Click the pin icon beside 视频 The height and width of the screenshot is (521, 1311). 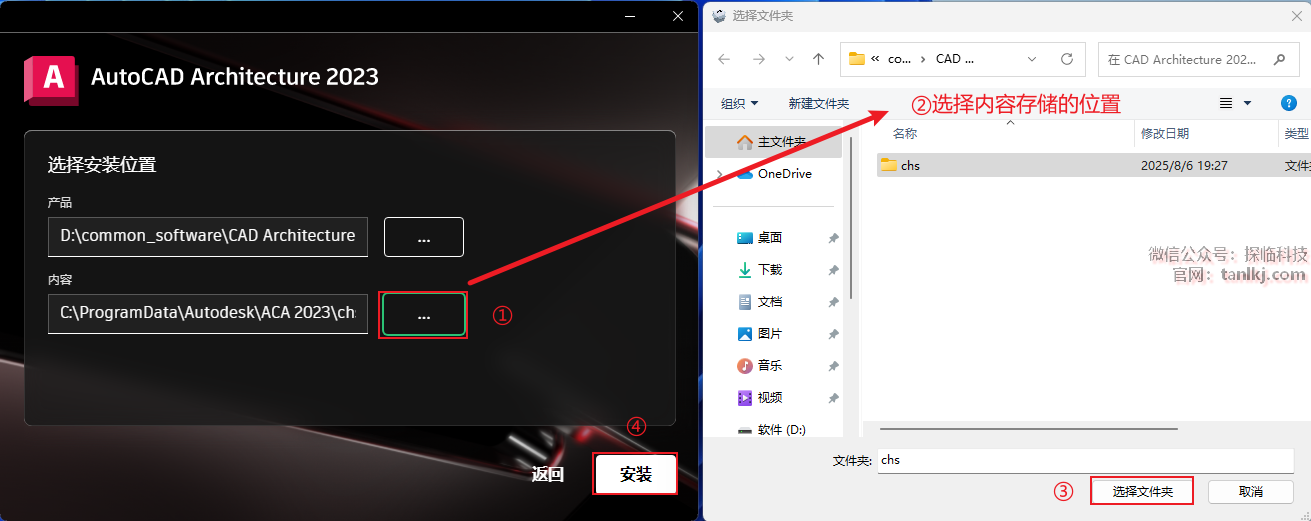[x=833, y=398]
